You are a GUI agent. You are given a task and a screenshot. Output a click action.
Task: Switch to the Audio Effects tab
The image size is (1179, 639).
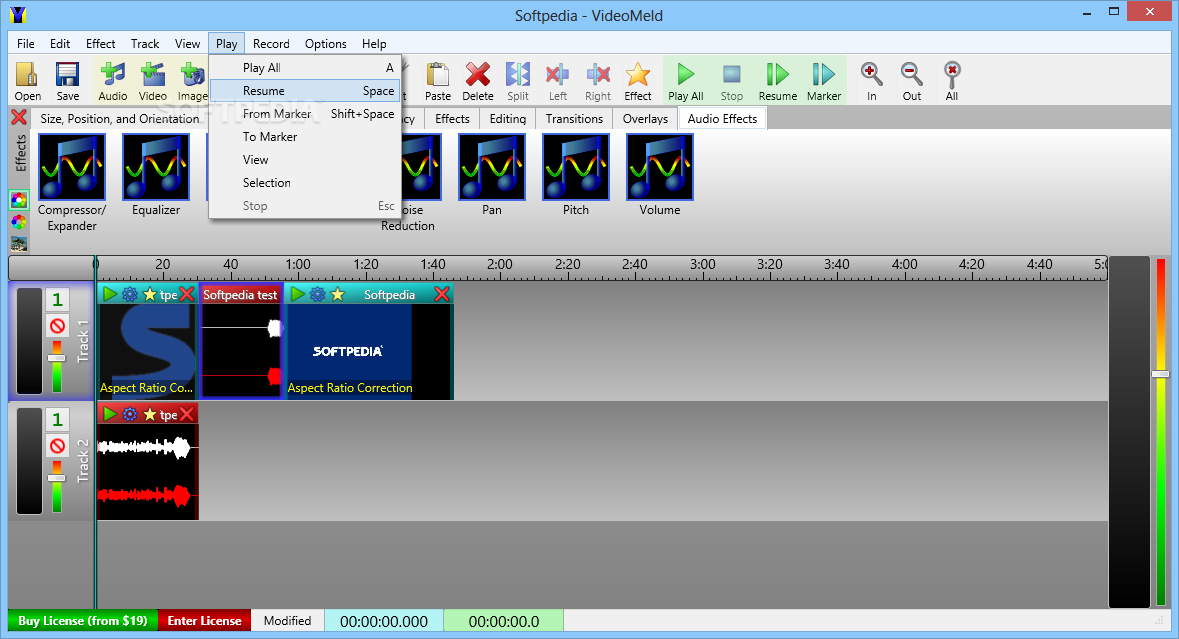pos(722,119)
